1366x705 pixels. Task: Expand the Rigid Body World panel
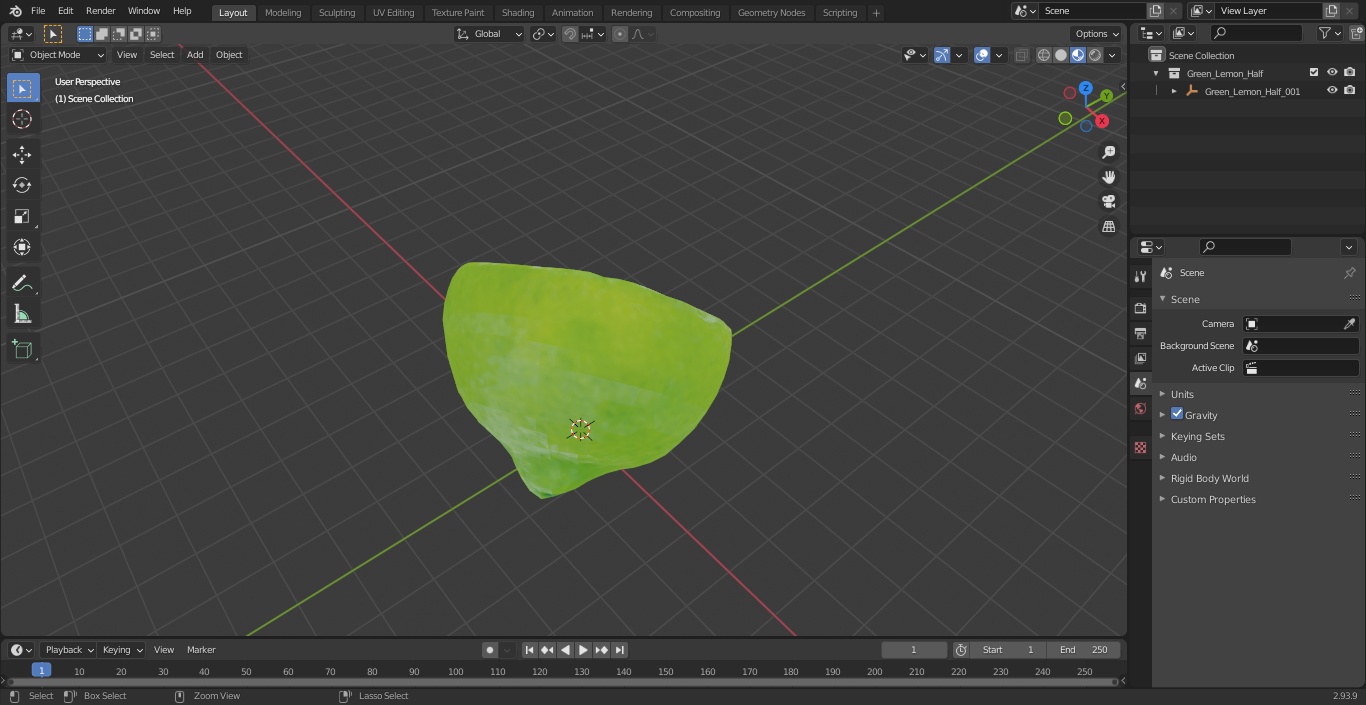(x=1209, y=478)
